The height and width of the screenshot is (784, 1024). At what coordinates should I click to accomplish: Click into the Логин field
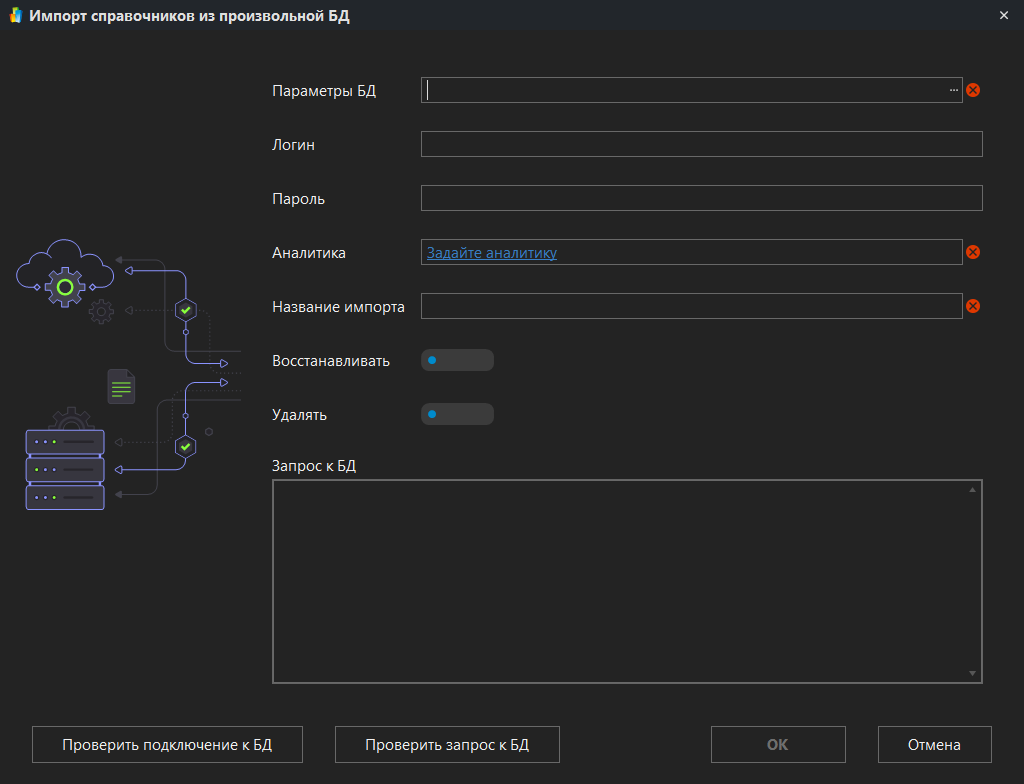tap(701, 144)
